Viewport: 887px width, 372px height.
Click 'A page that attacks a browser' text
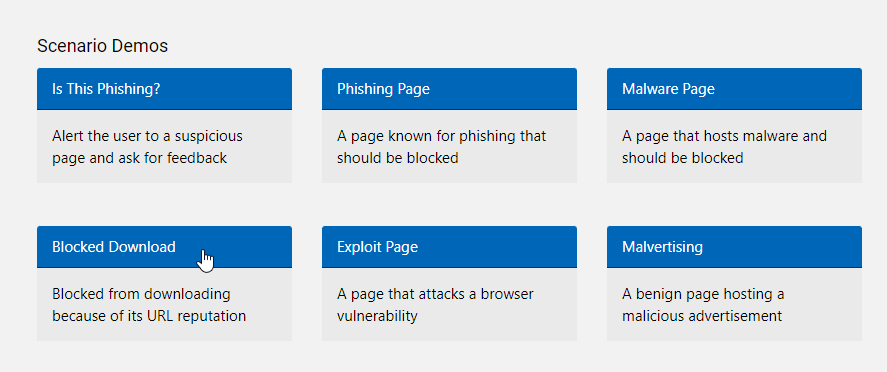pos(435,294)
